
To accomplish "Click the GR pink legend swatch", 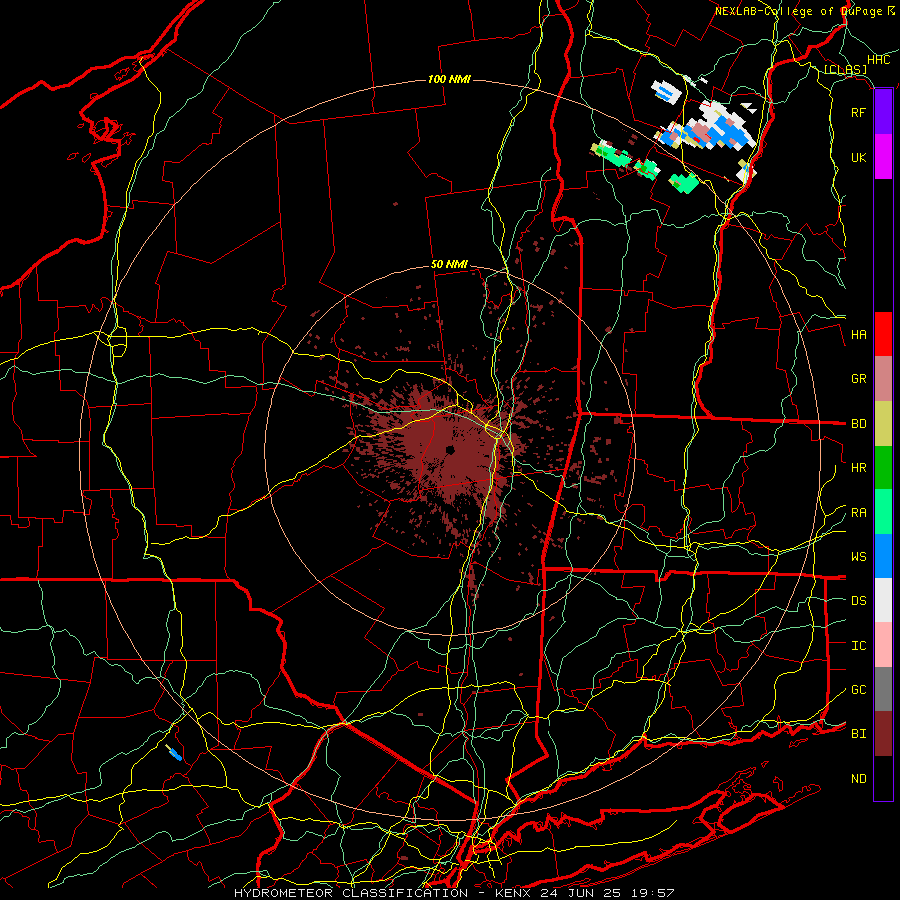I will (883, 379).
